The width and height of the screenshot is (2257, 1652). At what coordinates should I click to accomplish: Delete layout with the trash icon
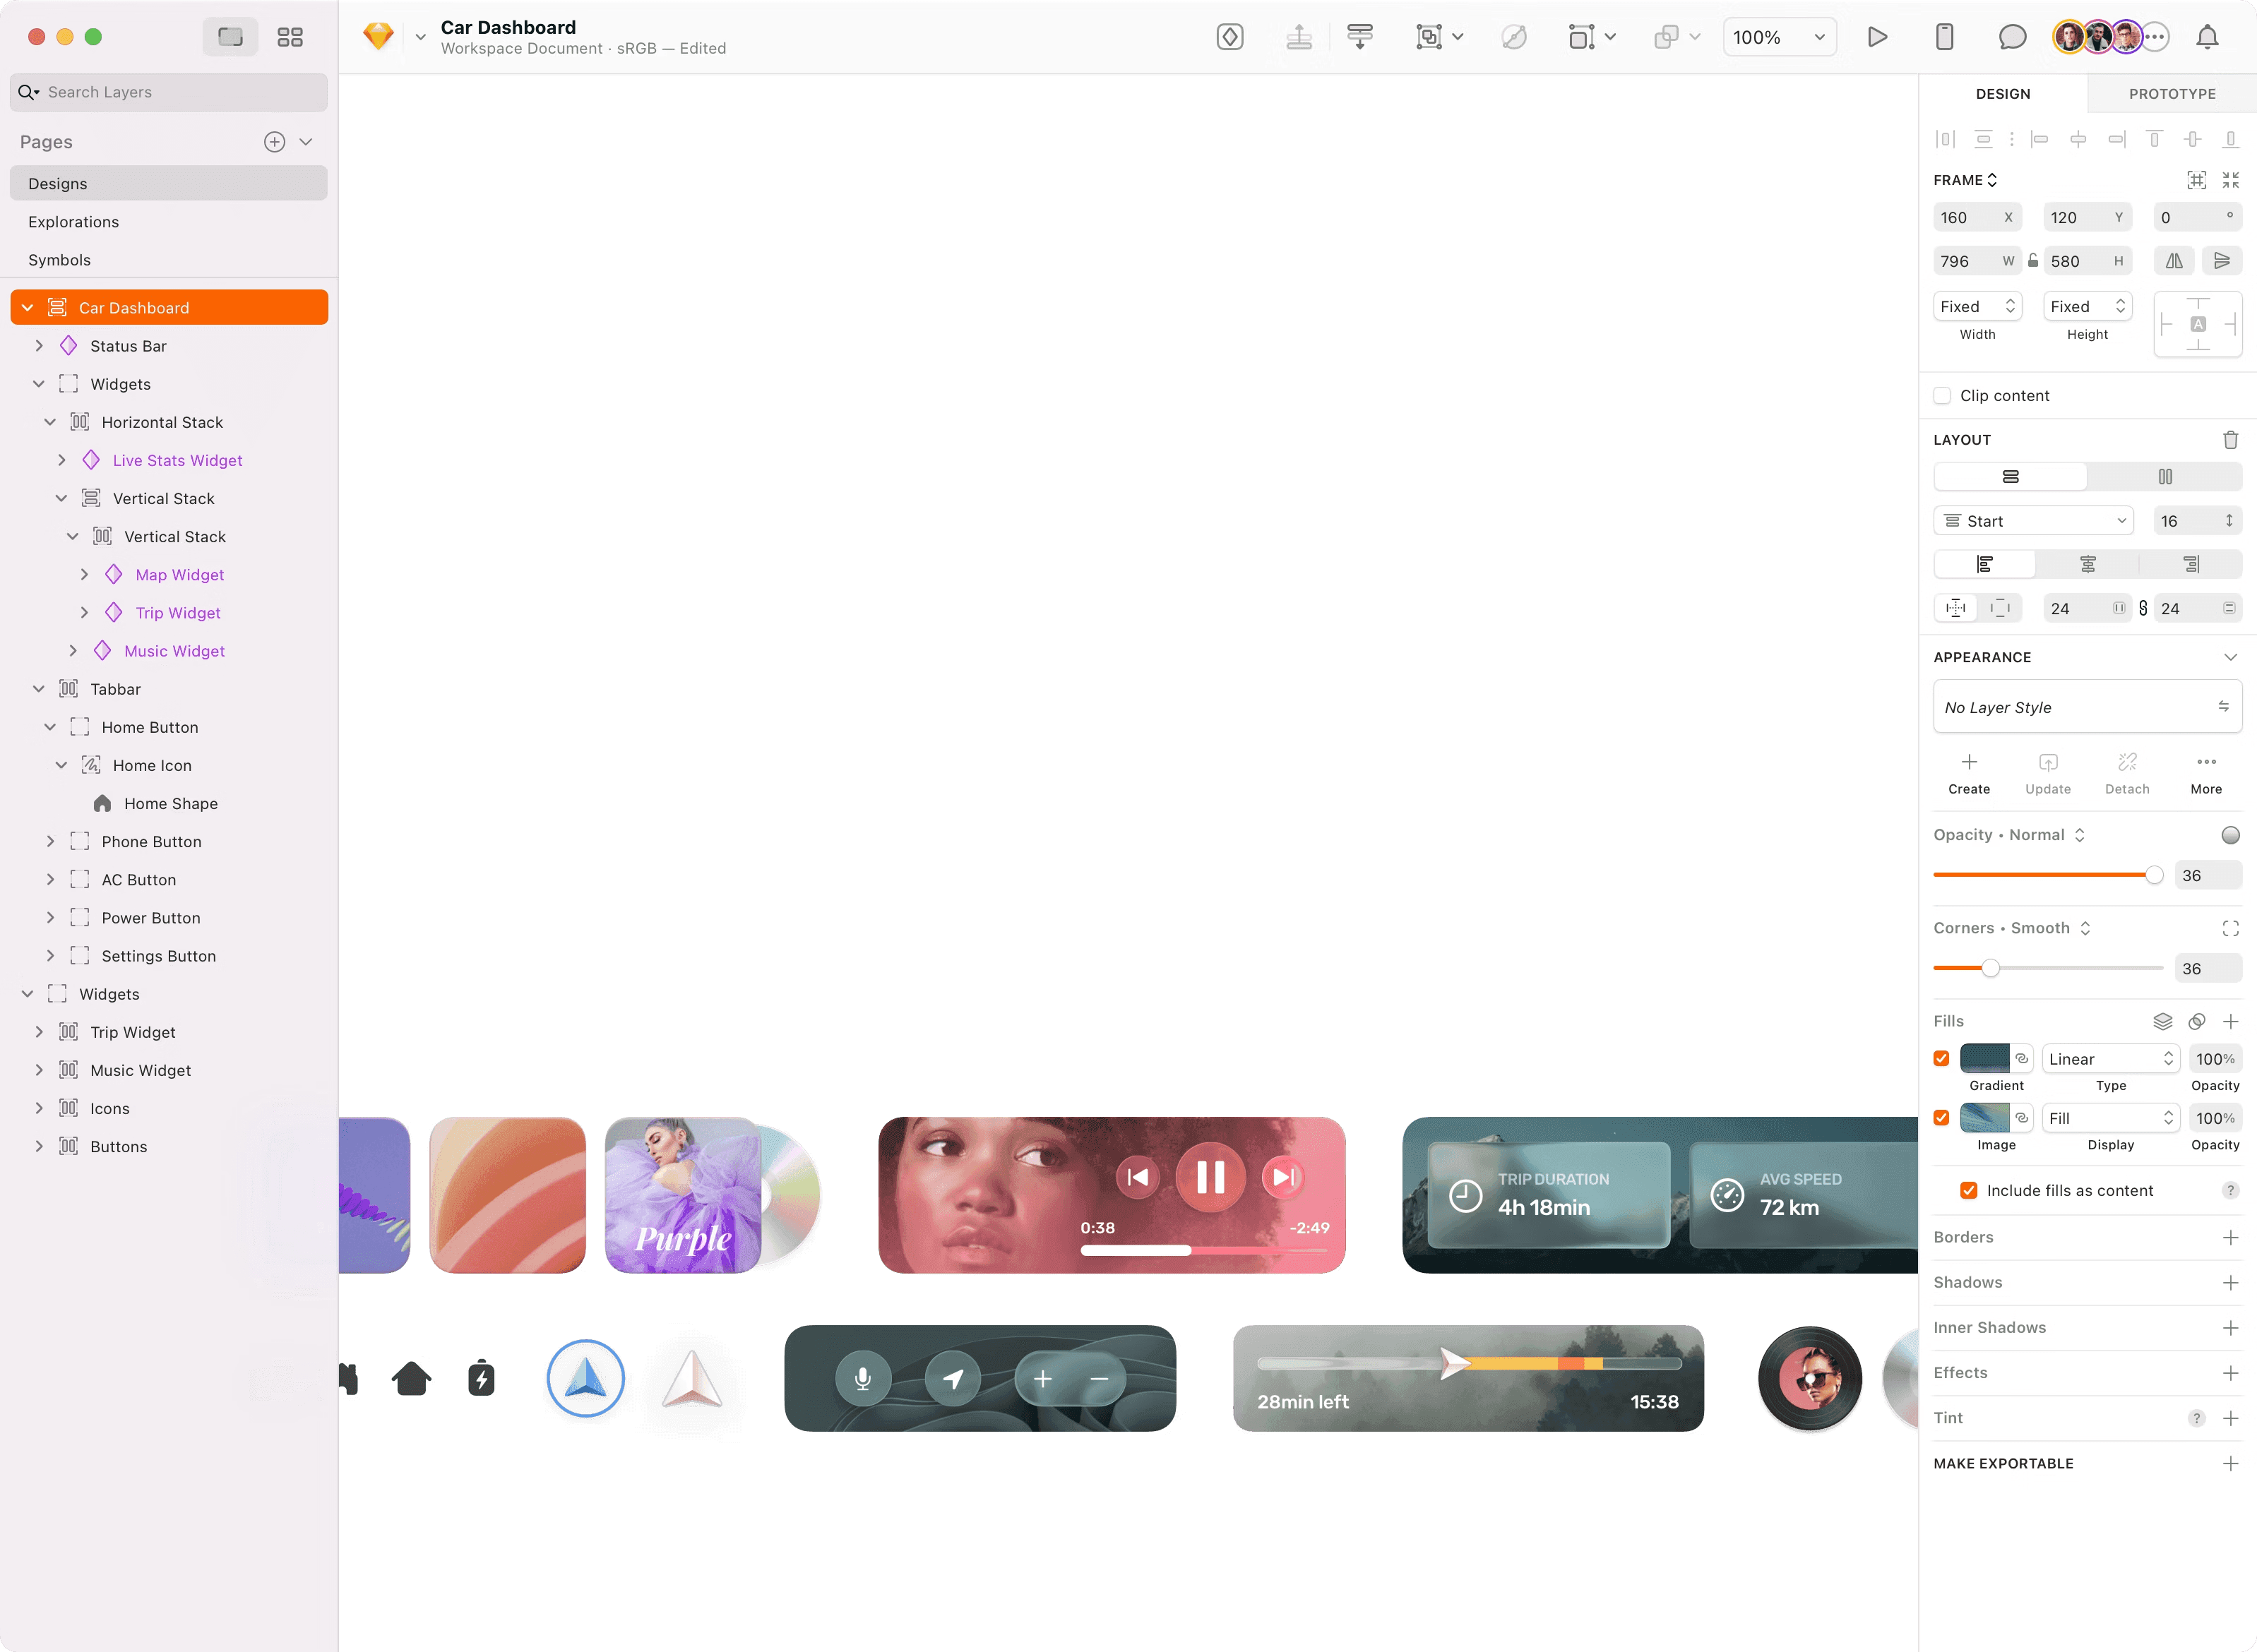tap(2230, 440)
